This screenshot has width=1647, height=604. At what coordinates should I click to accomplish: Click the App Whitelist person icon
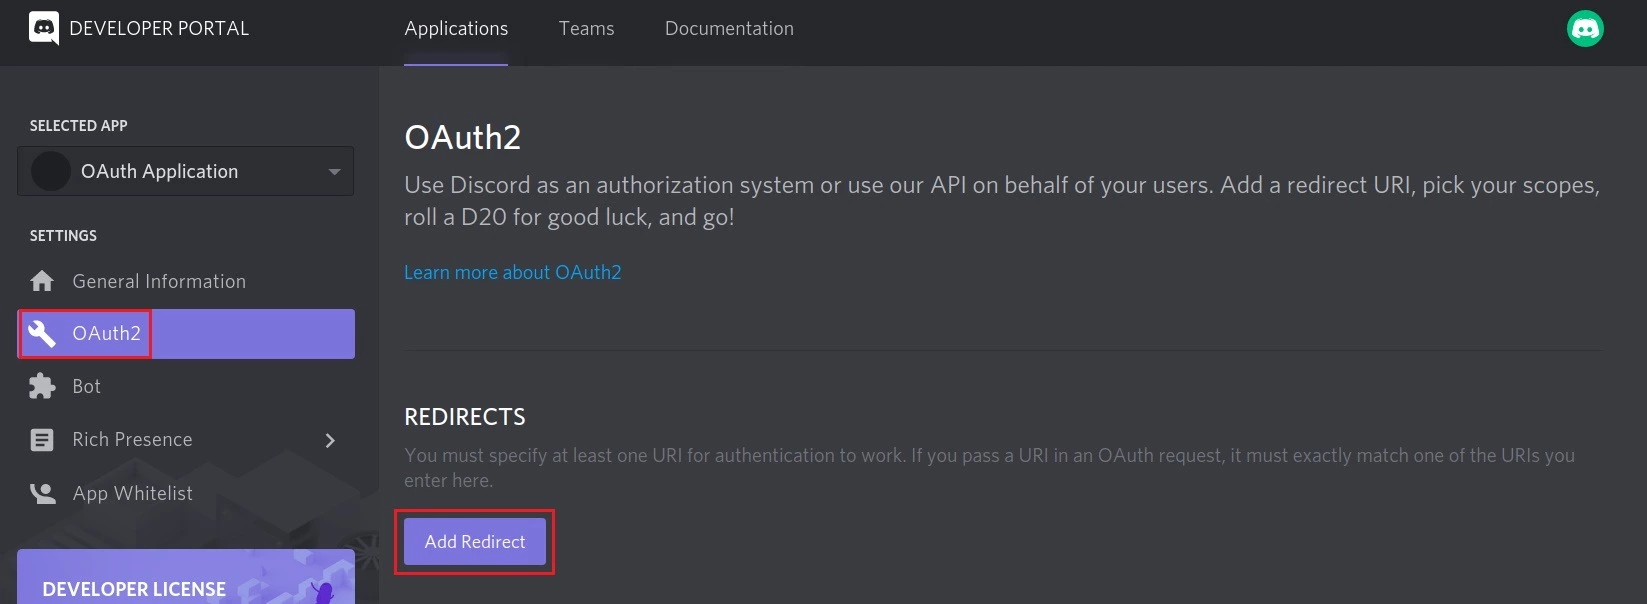click(x=42, y=493)
